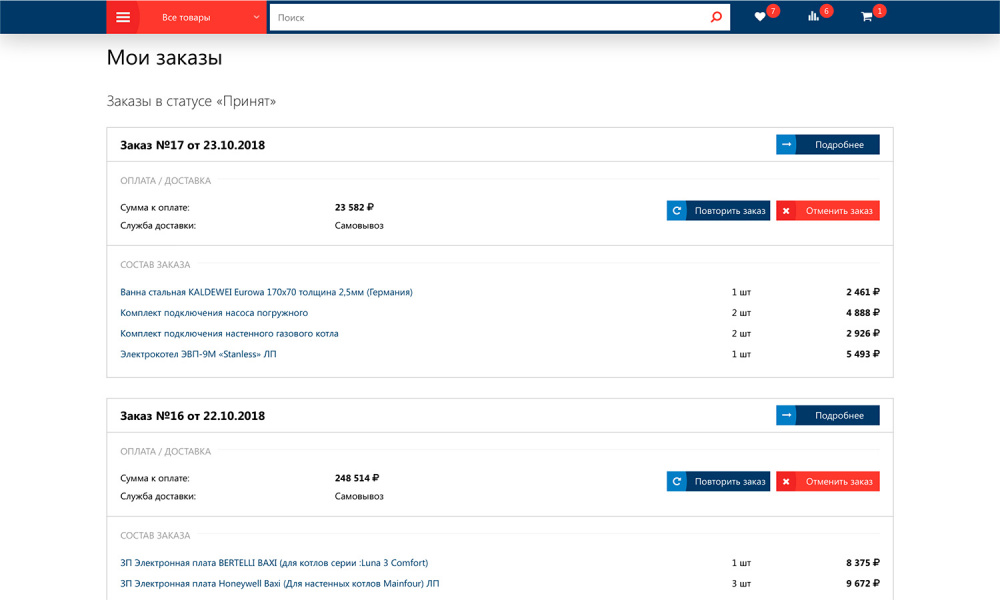Open the hamburger menu icon
This screenshot has height=600, width=1000.
(x=123, y=17)
